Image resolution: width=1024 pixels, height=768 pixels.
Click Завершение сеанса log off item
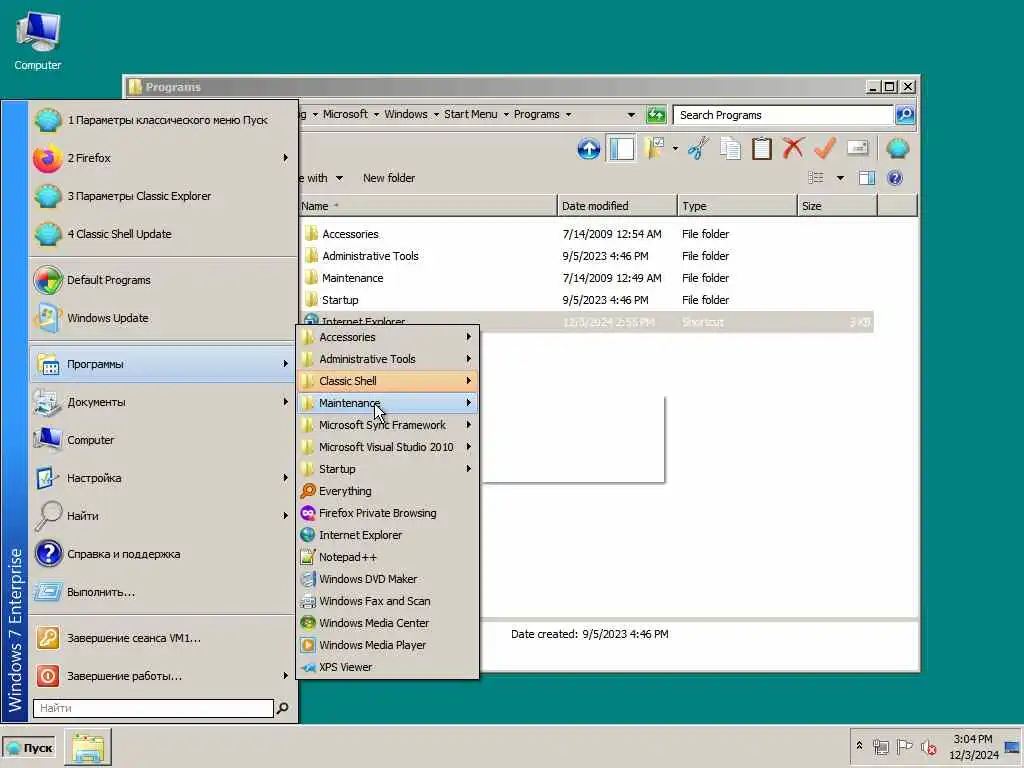tap(162, 638)
